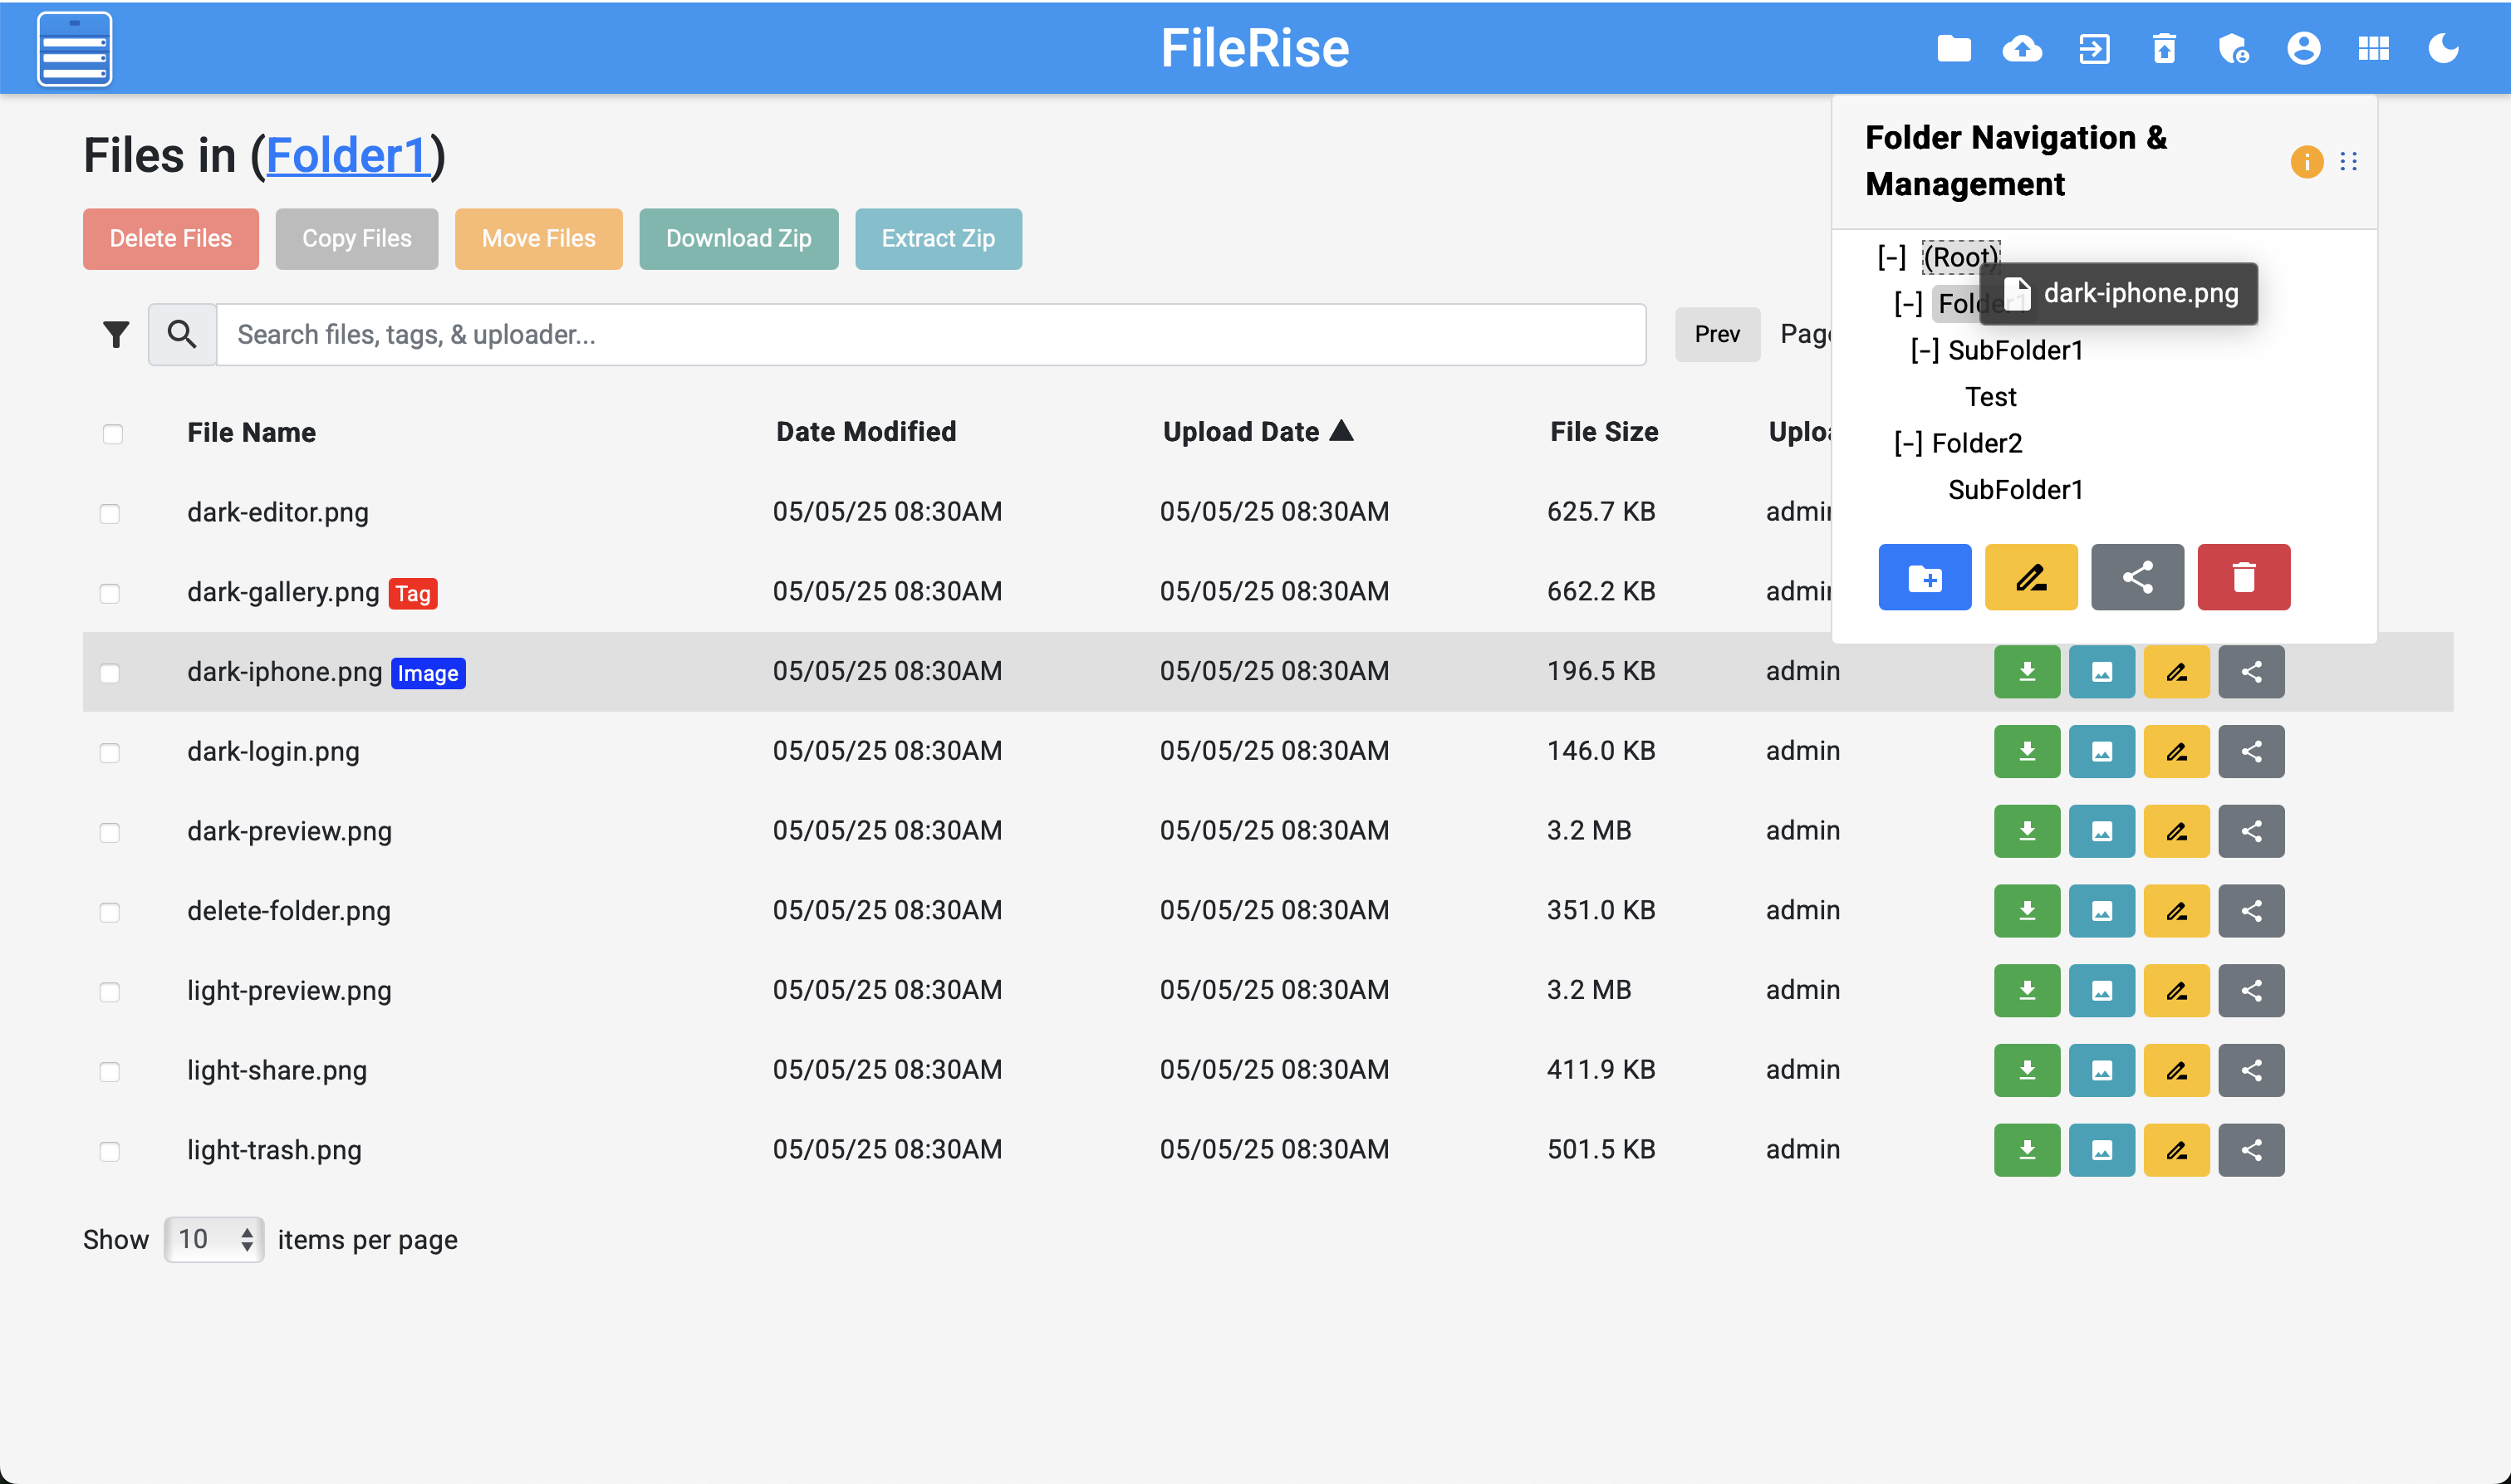Open the user profile icon
2511x1484 pixels.
coord(2303,48)
